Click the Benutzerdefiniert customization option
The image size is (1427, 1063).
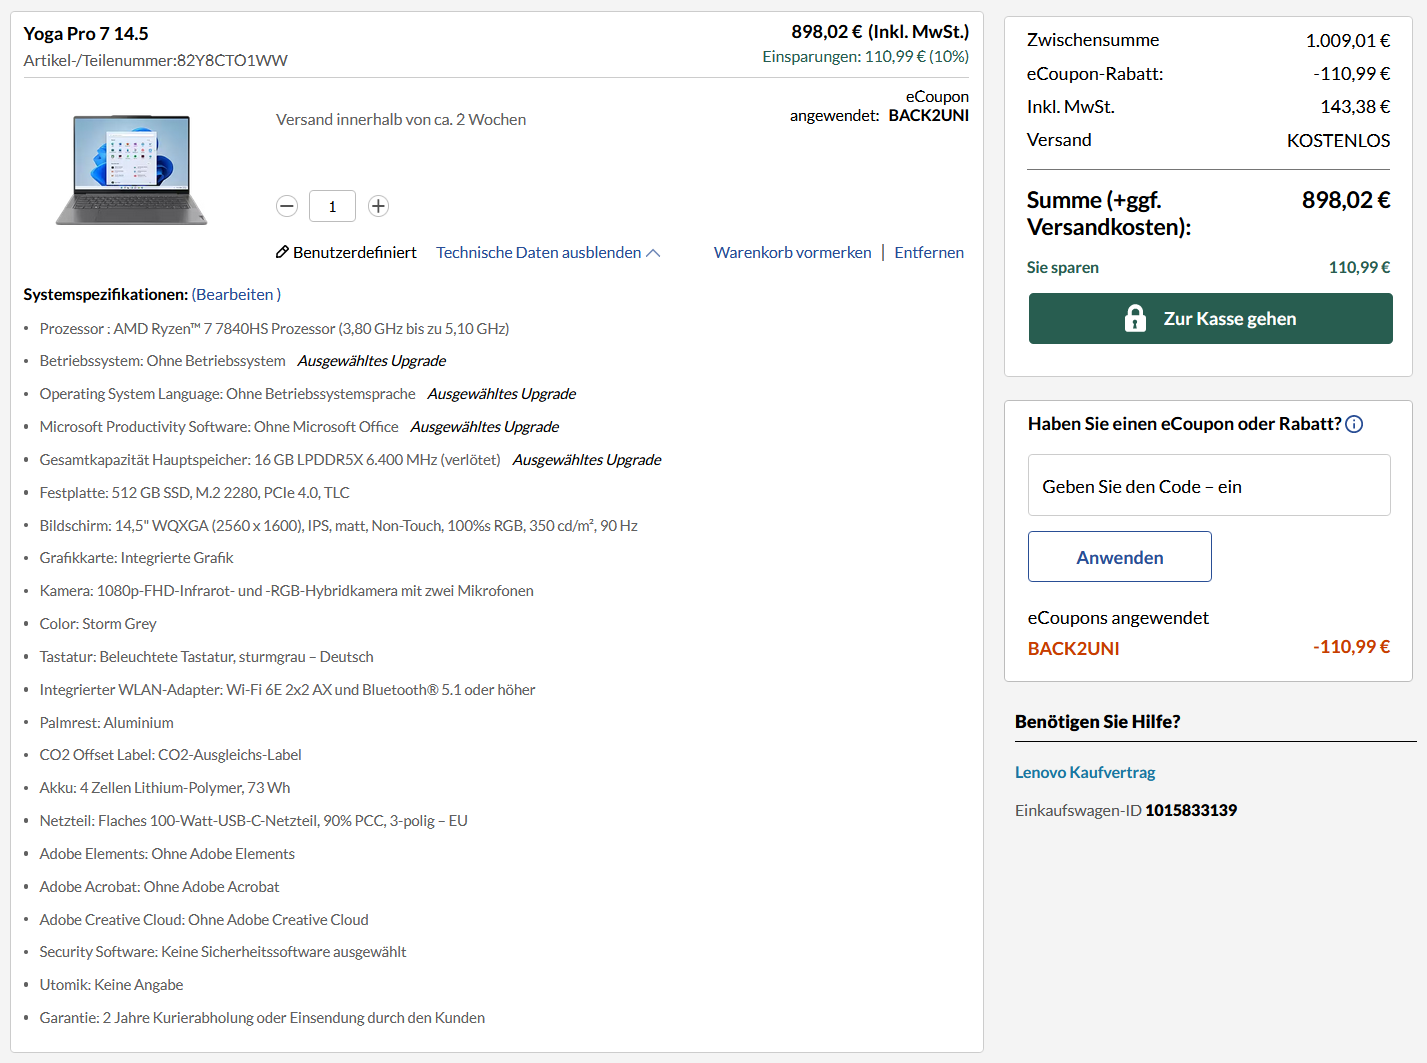tap(354, 252)
